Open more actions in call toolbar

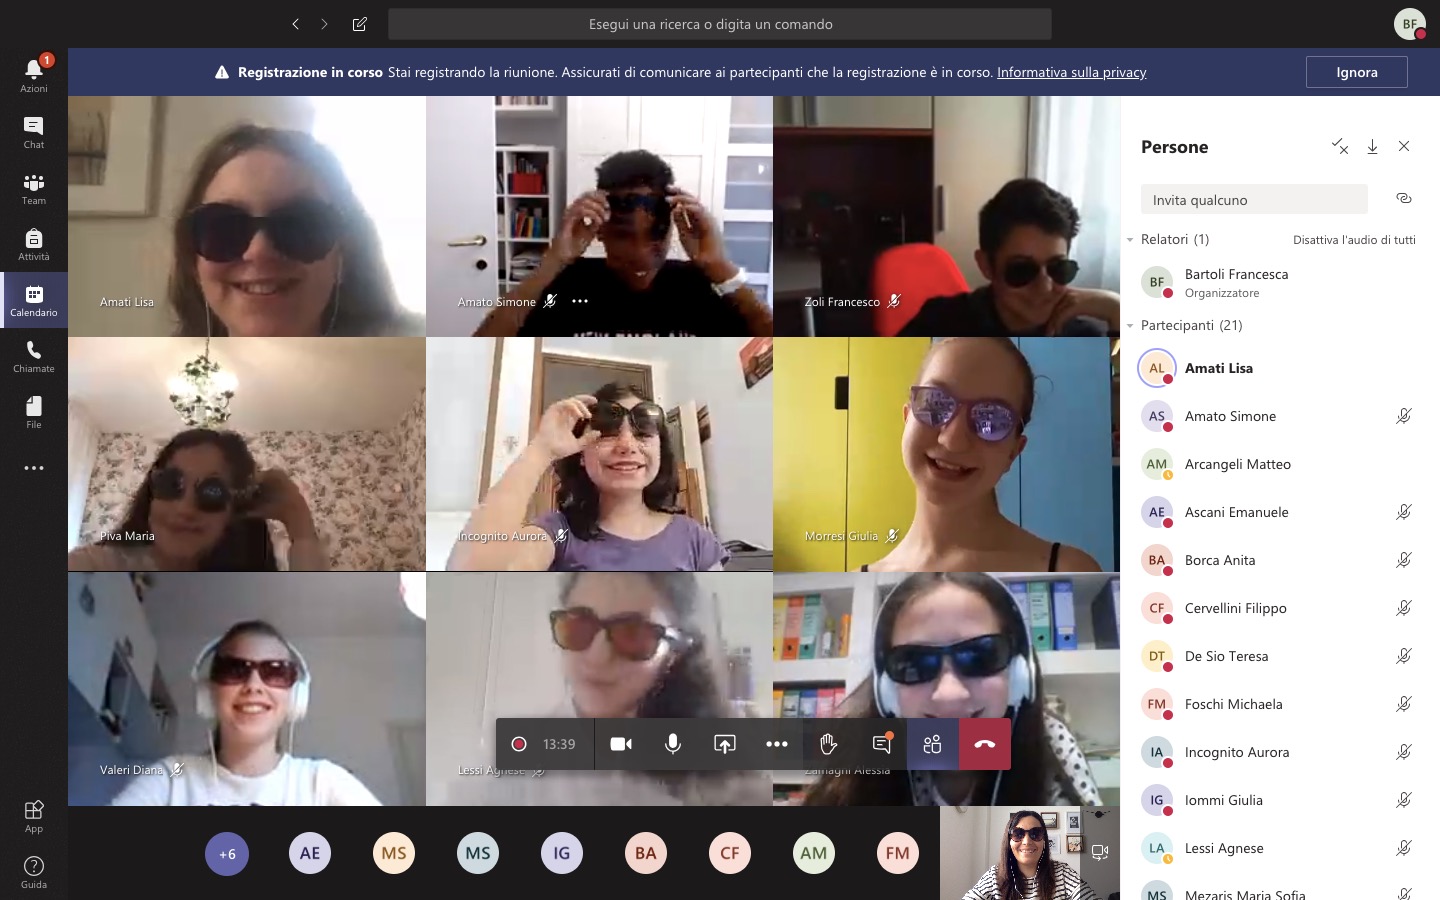click(x=776, y=744)
